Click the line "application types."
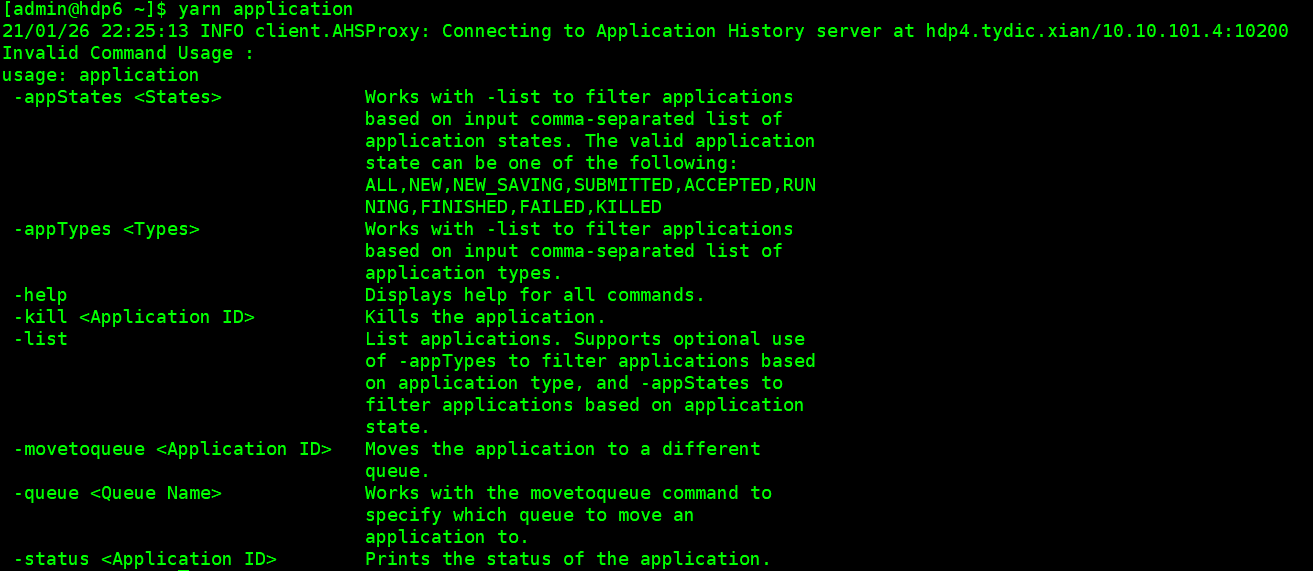This screenshot has width=1313, height=571. [x=464, y=273]
